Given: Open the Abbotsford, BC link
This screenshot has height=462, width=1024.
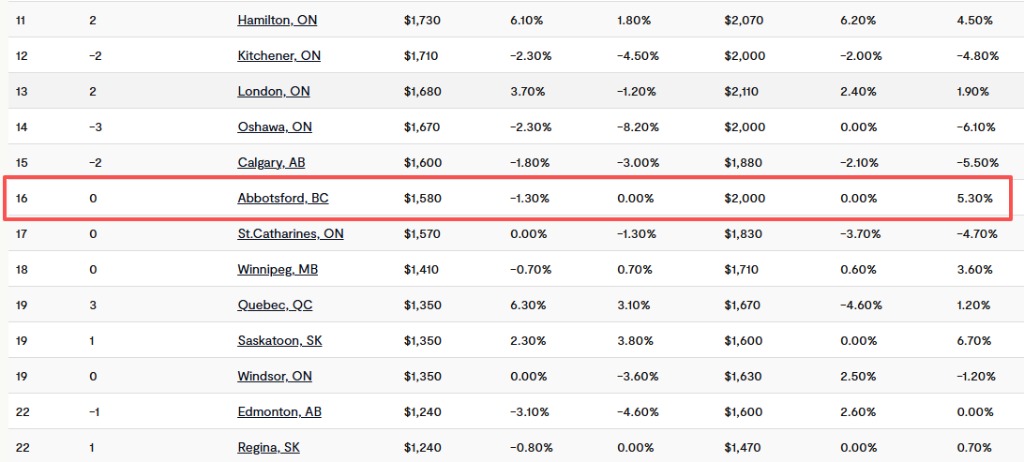Looking at the screenshot, I should pos(283,198).
